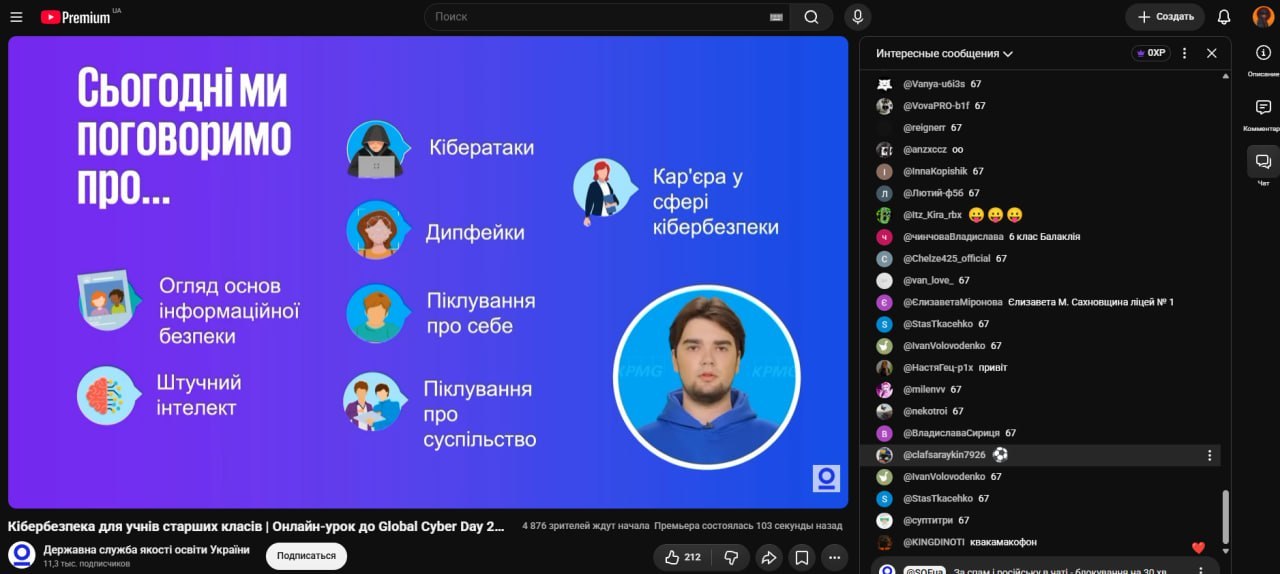
Task: Click username @Chelze425_official in chat
Action: pos(947,259)
